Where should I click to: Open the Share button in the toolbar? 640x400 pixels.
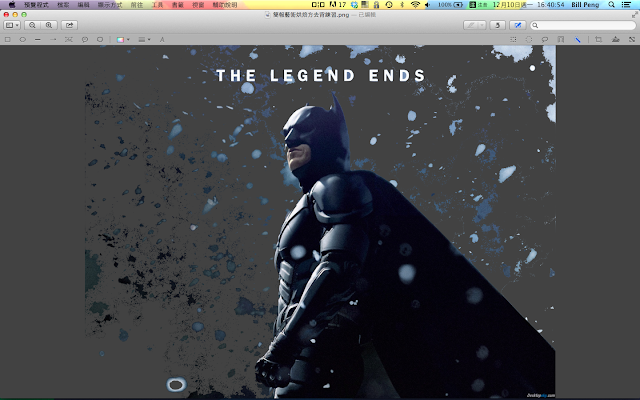[x=69, y=25]
